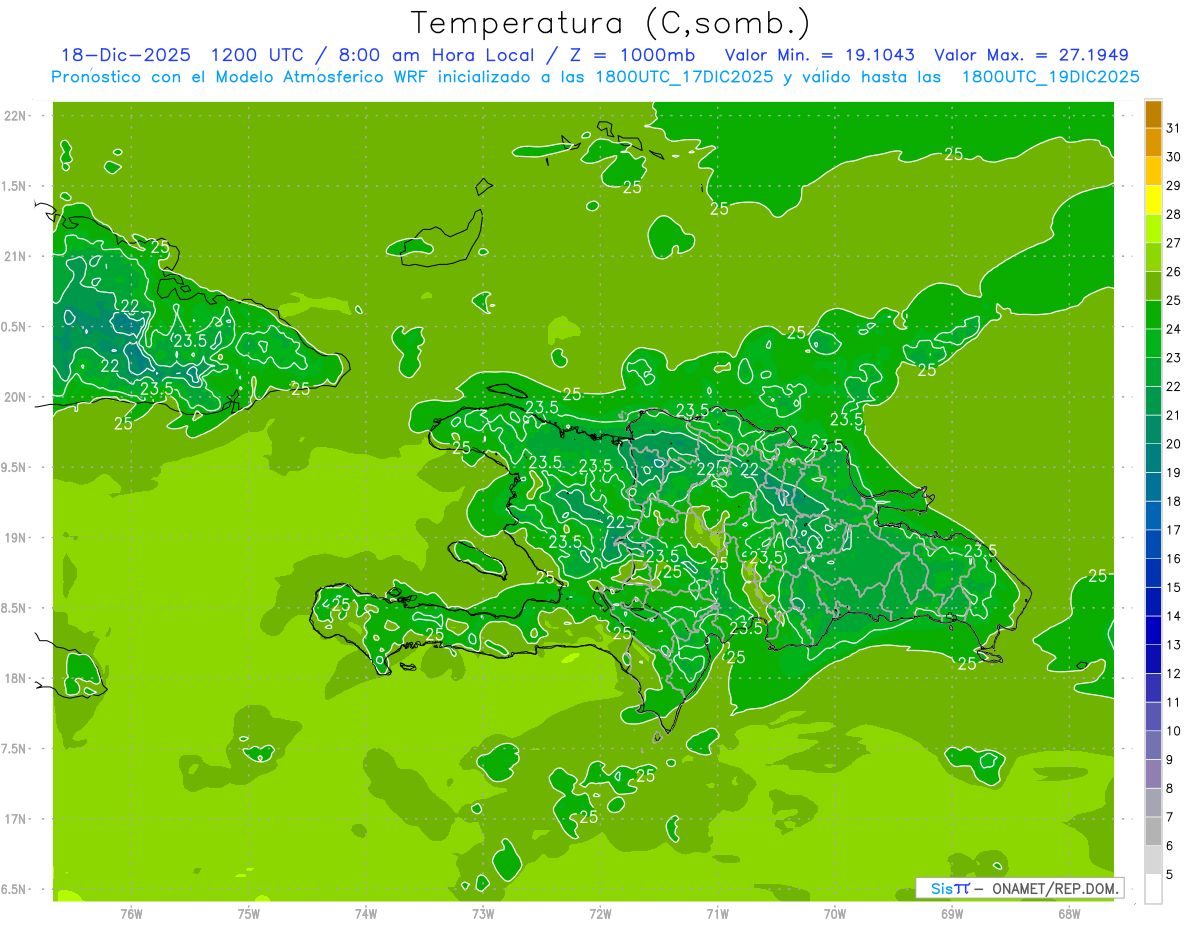Click the legend value 30

1174,156
